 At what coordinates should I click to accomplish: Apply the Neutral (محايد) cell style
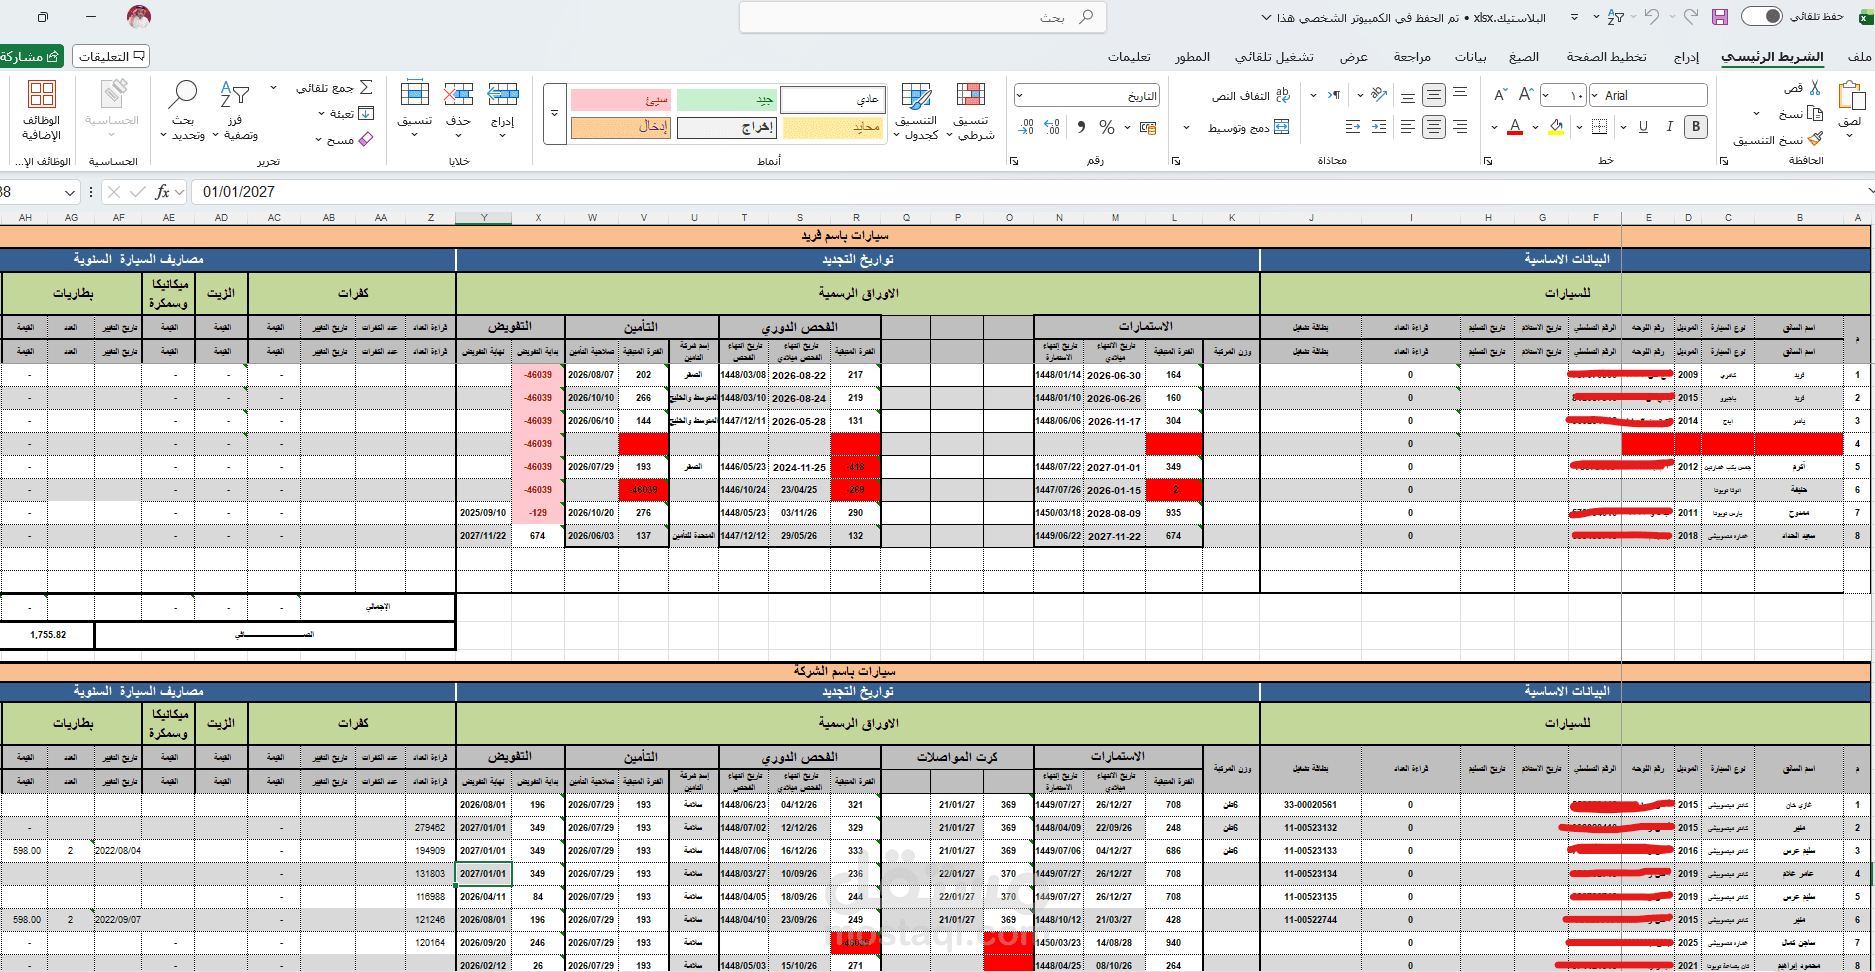(x=833, y=128)
